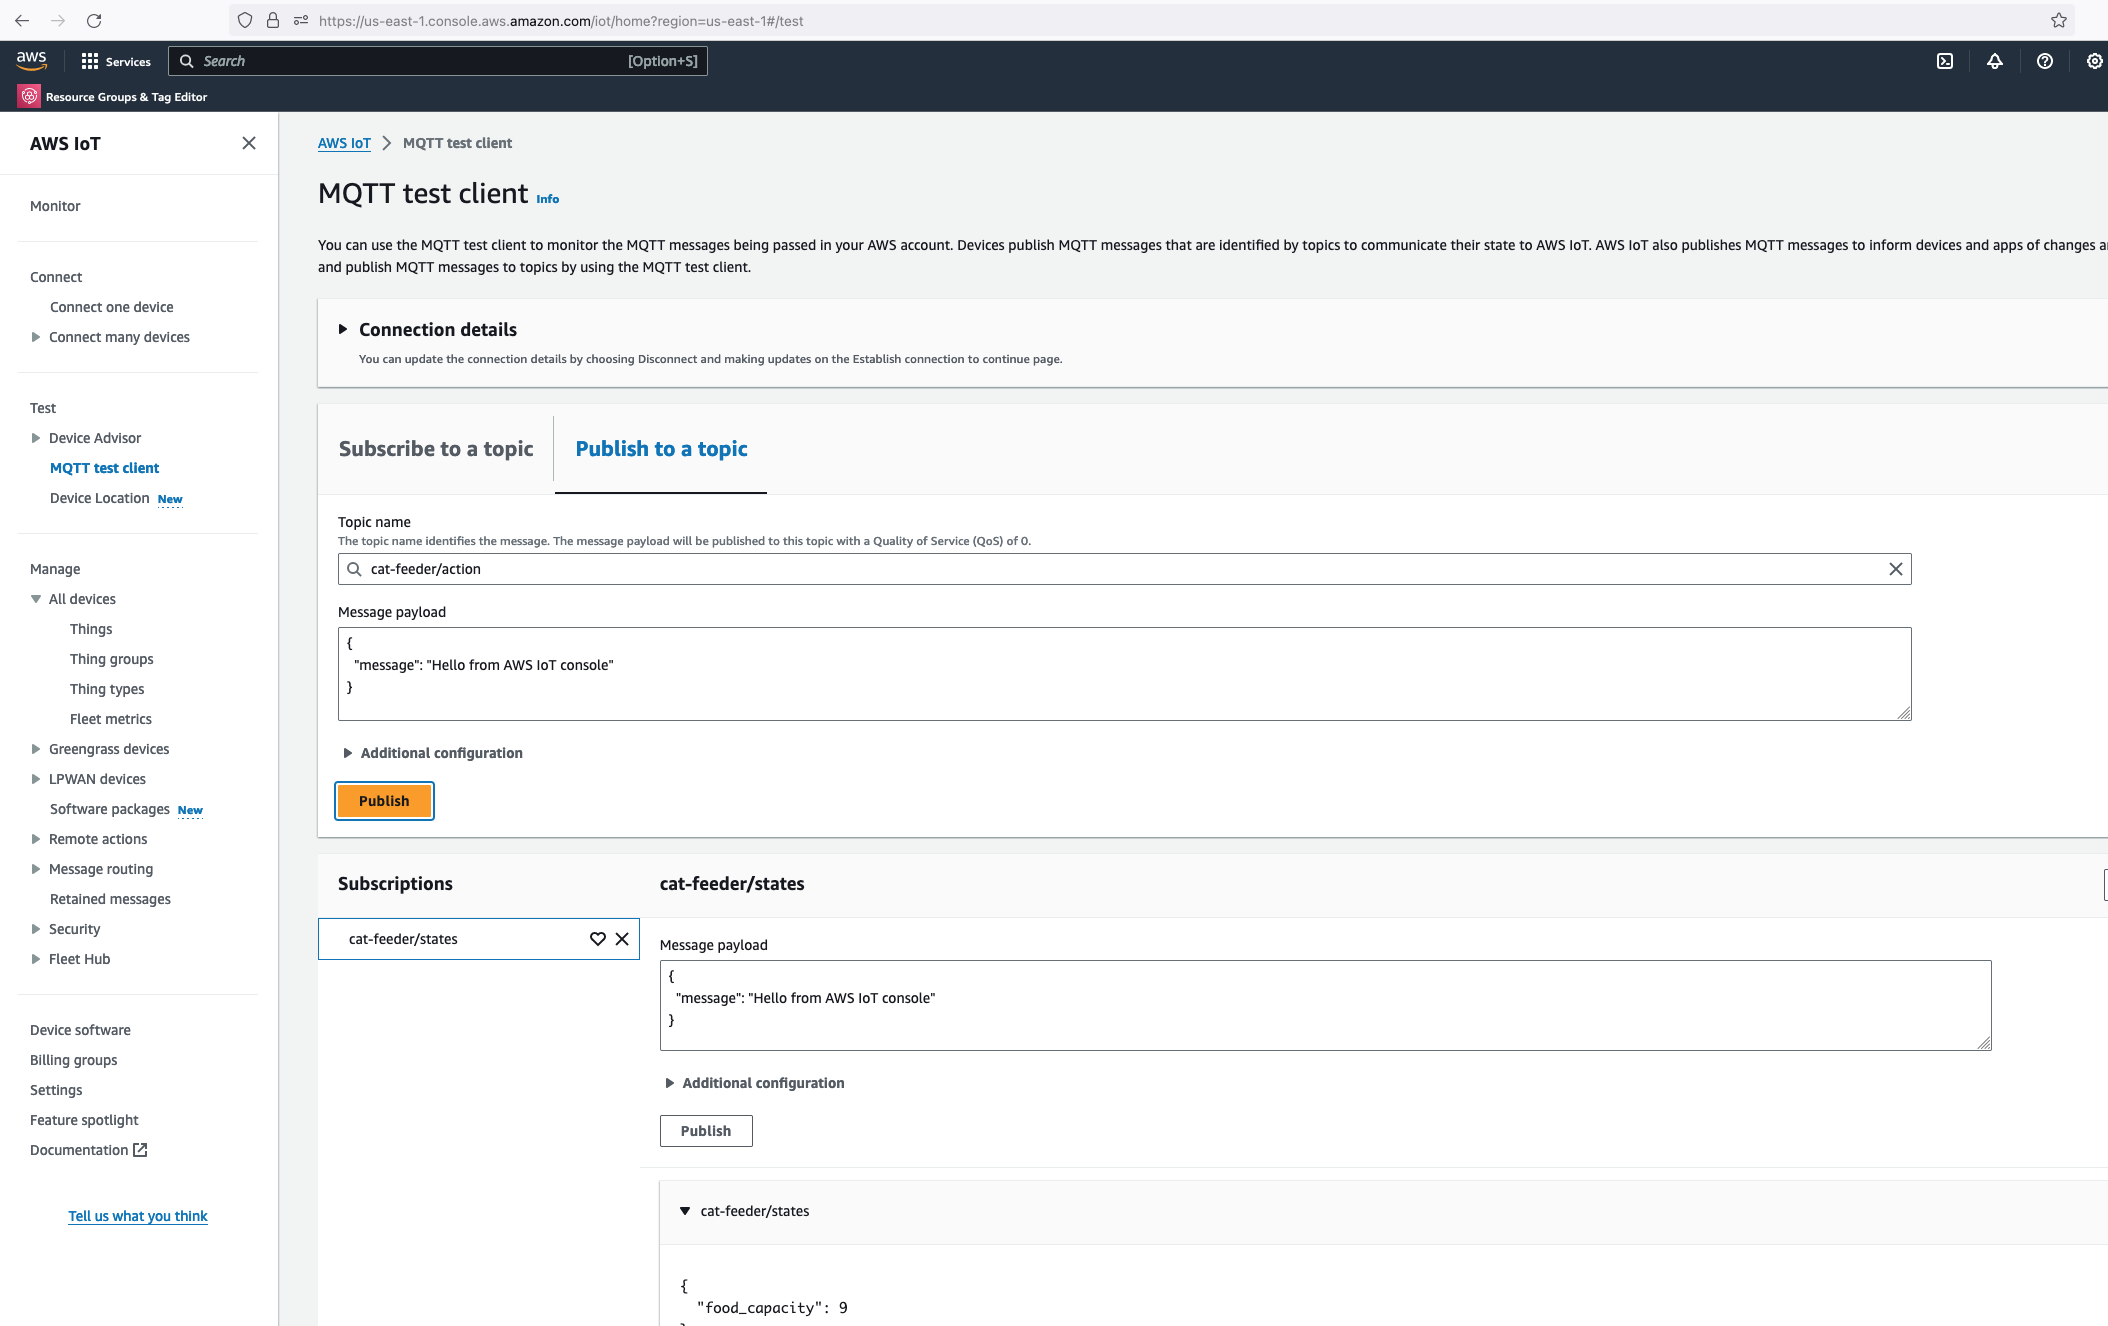This screenshot has width=2108, height=1326.
Task: Expand Connect many devices in sidebar
Action: [x=36, y=337]
